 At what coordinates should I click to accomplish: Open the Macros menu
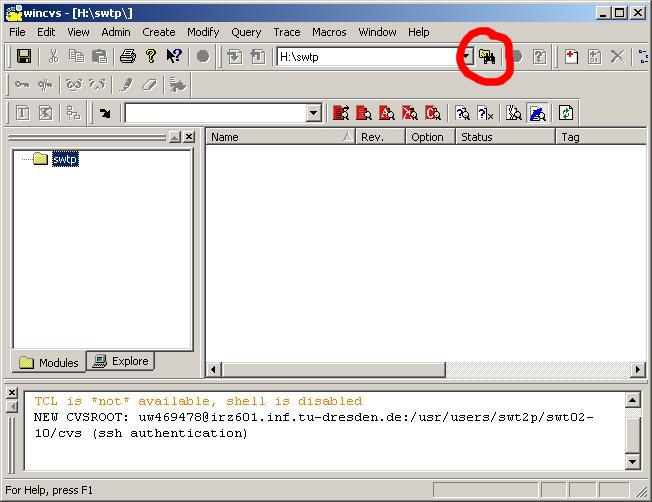(329, 32)
